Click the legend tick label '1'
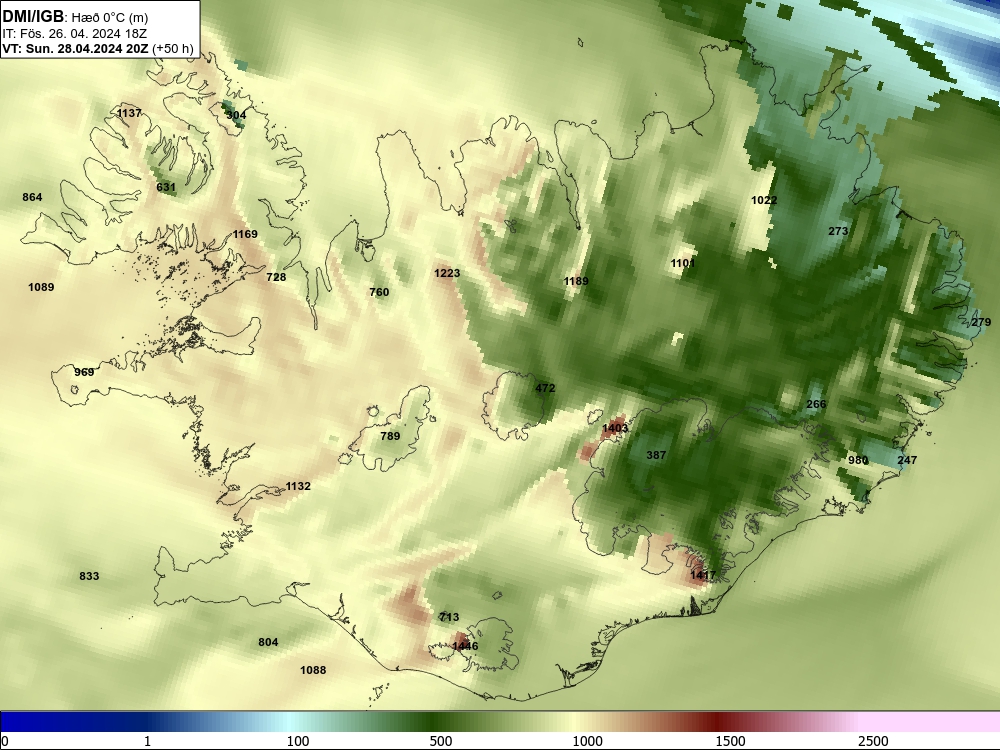The width and height of the screenshot is (1000, 750). click(147, 741)
